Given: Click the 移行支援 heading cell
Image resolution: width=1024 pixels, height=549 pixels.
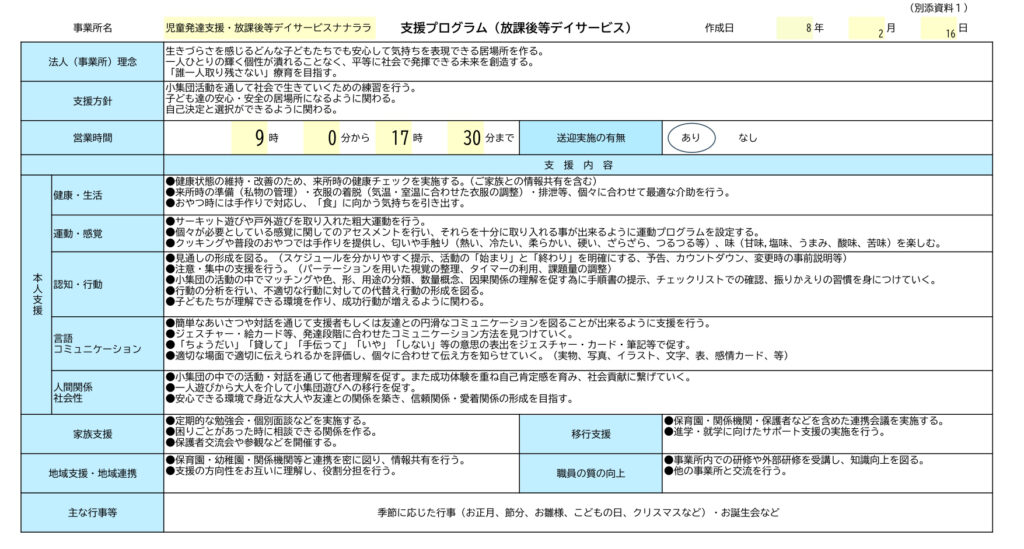Looking at the screenshot, I should pyautogui.click(x=590, y=435).
